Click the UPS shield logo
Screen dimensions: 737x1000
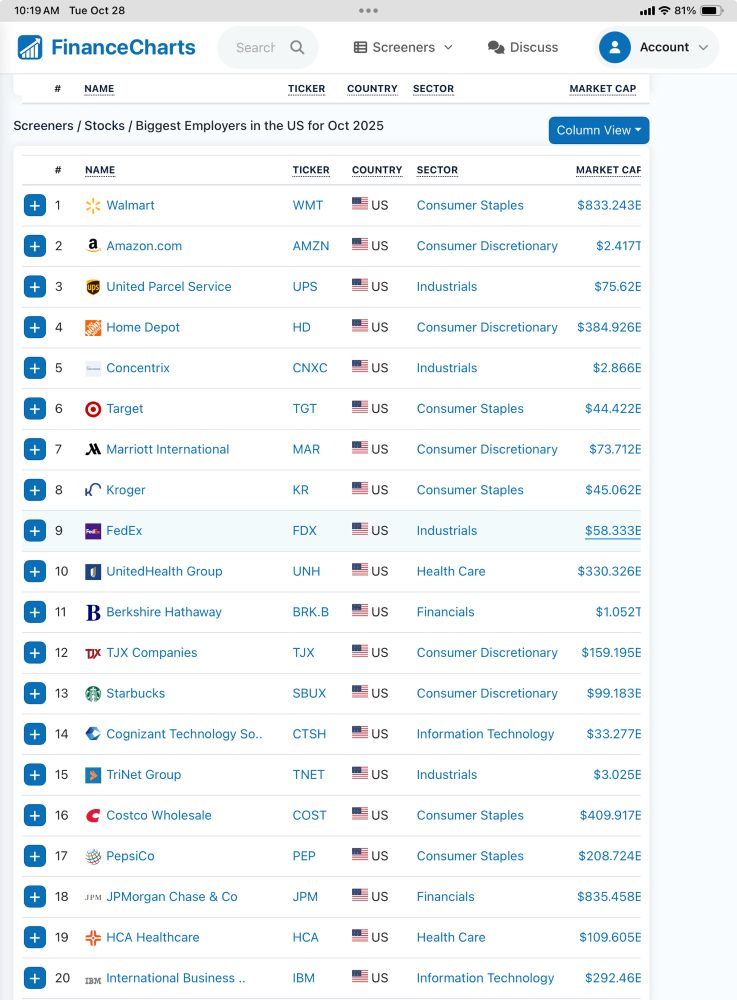(x=93, y=287)
